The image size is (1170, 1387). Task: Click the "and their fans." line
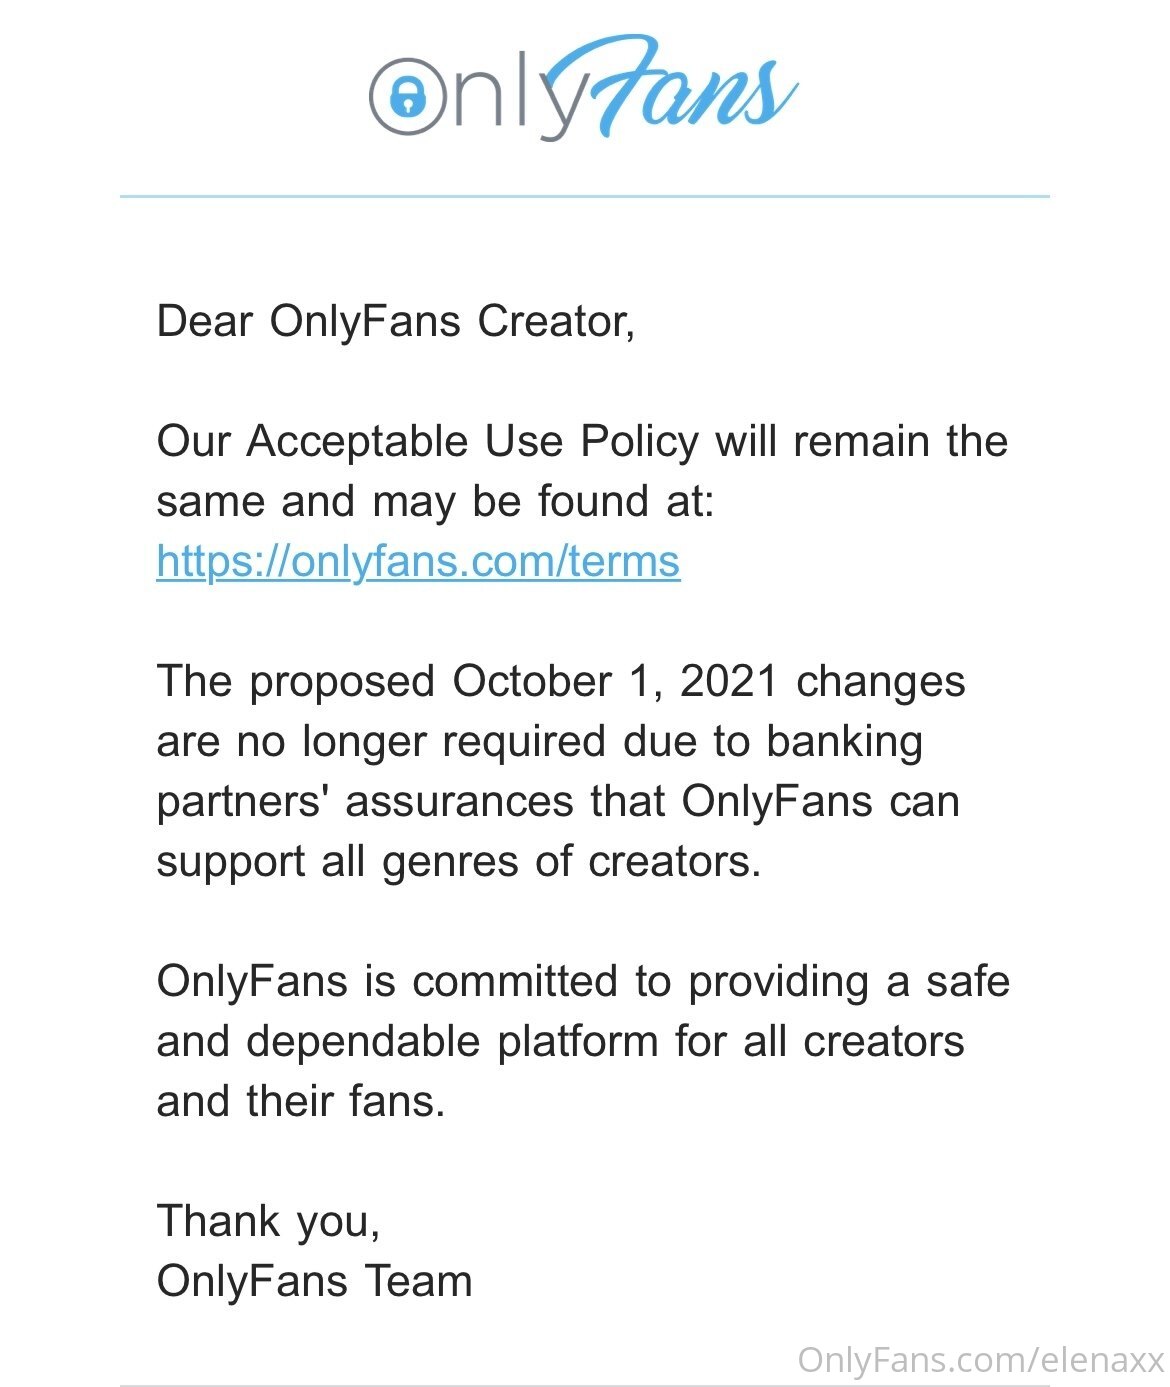pos(300,1101)
